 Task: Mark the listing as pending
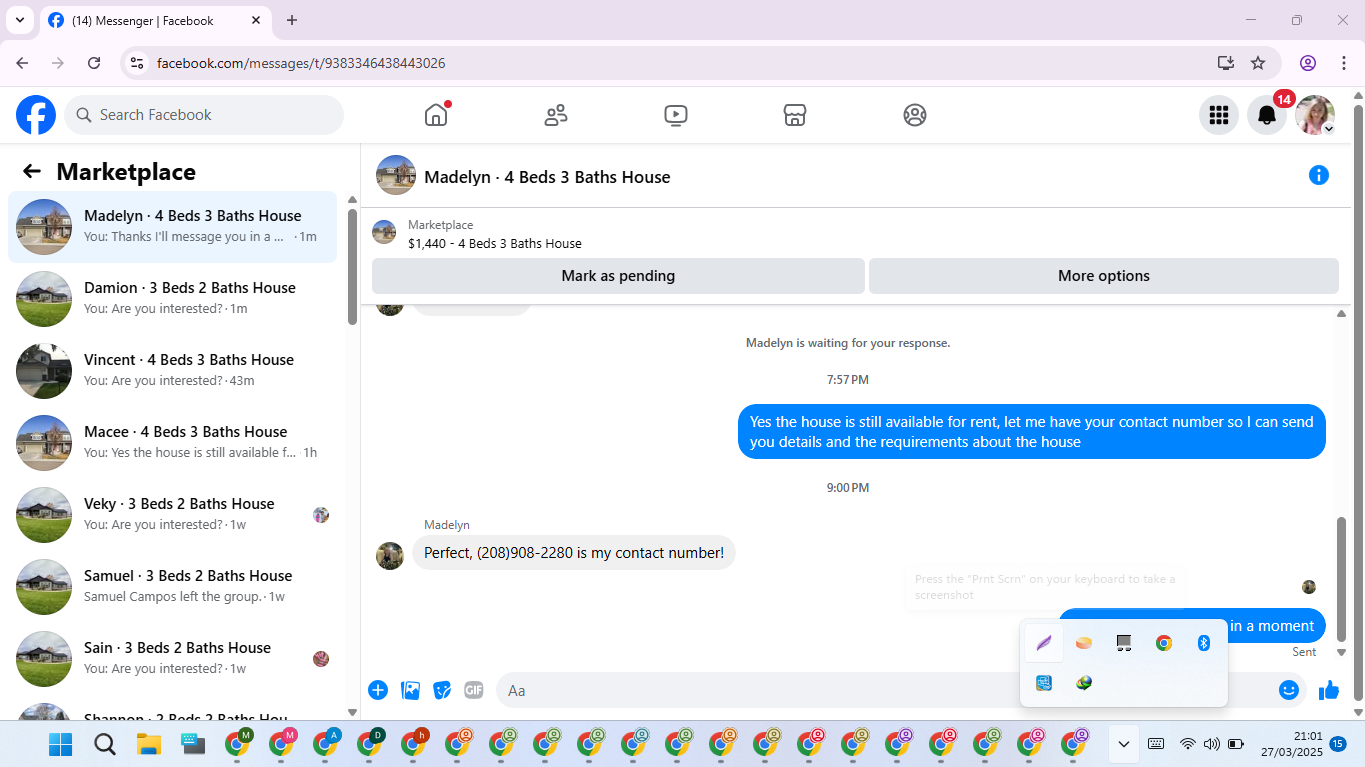tap(618, 276)
